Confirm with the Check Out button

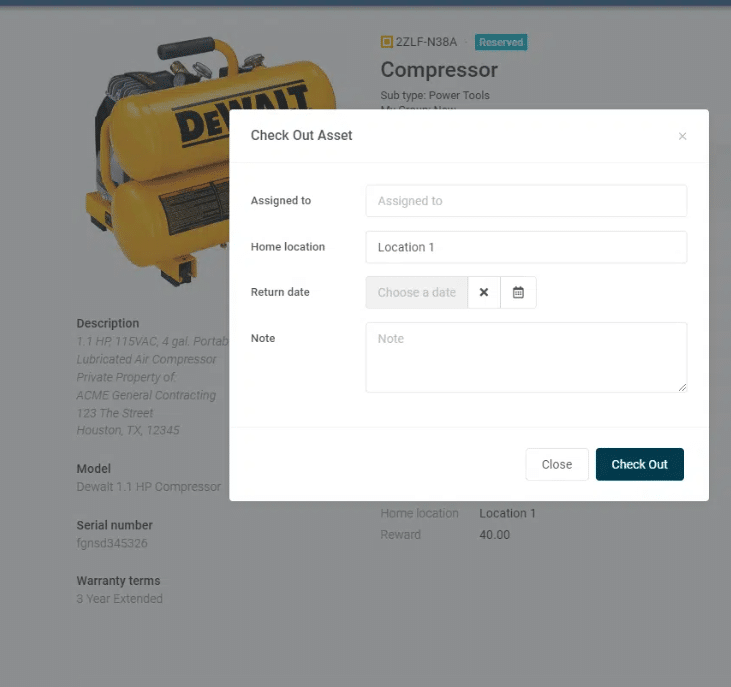click(639, 464)
